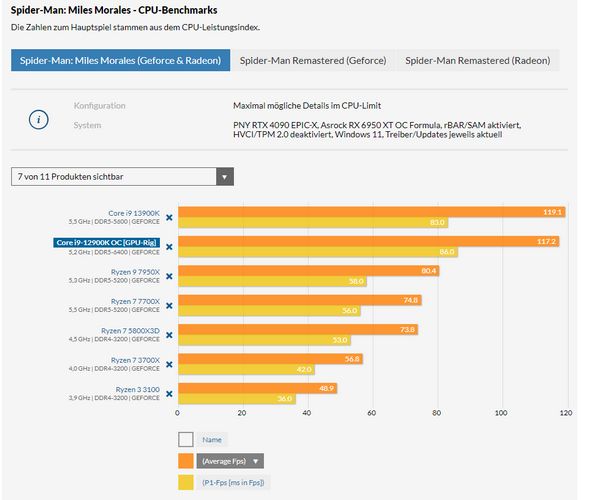
Task: Click the P1-Fps legend label
Action: pos(233,482)
